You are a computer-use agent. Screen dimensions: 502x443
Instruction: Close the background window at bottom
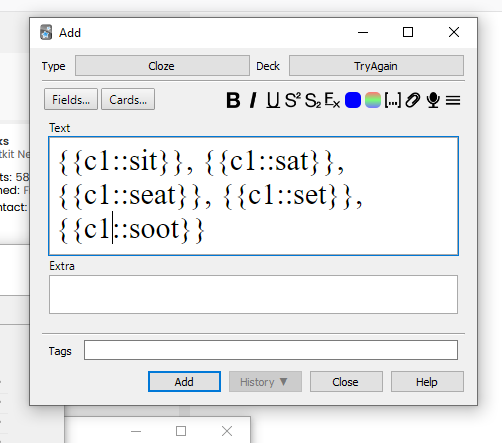coord(227,431)
